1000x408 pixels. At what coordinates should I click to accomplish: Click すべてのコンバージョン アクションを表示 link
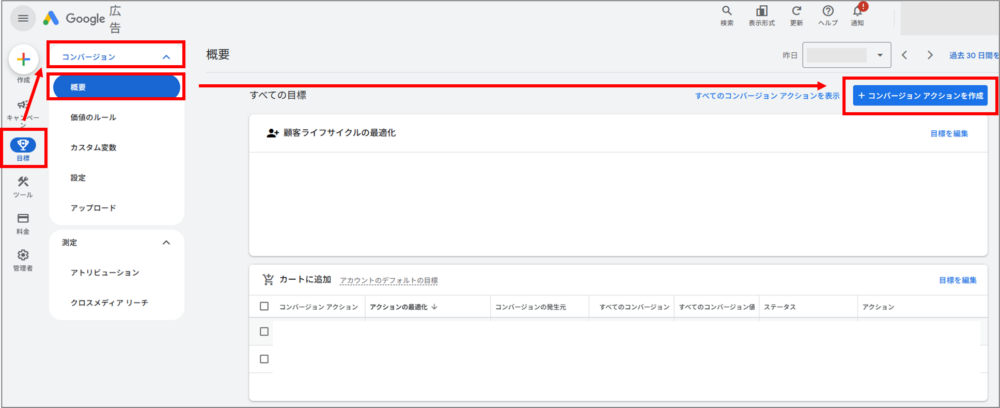(767, 95)
